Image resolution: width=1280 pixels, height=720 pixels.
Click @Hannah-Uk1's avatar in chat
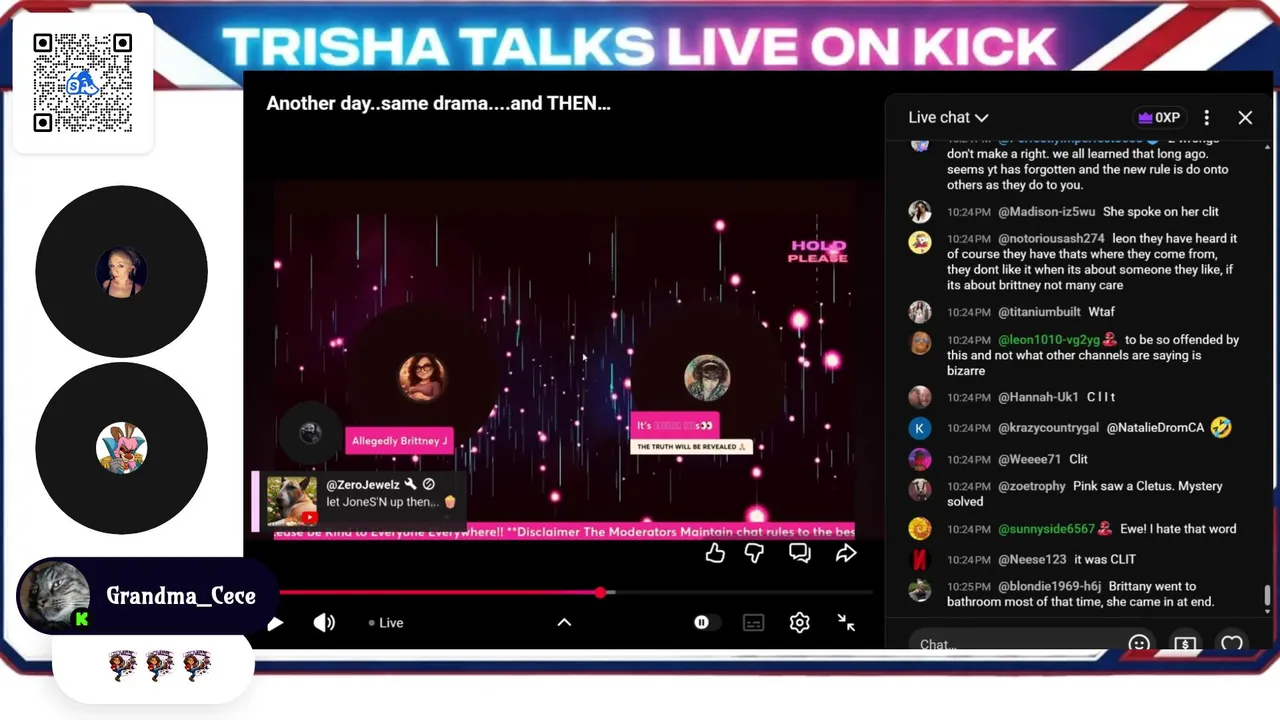click(x=920, y=397)
